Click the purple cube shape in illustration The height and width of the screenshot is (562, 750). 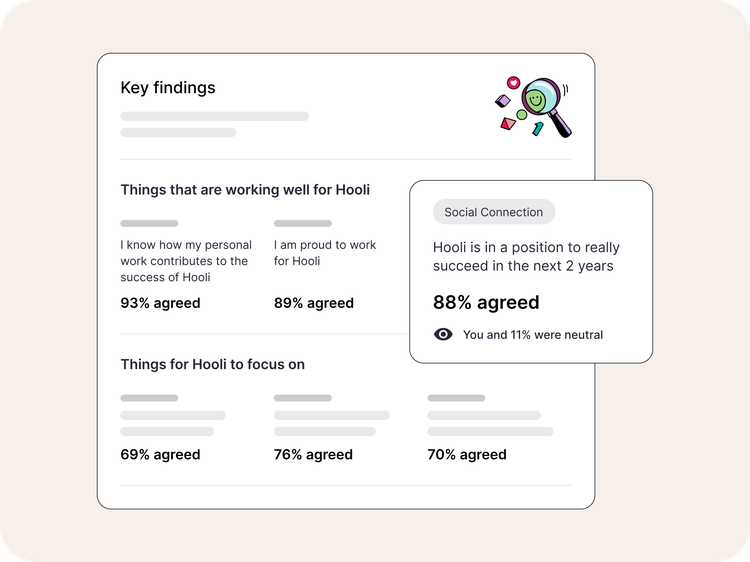point(503,101)
